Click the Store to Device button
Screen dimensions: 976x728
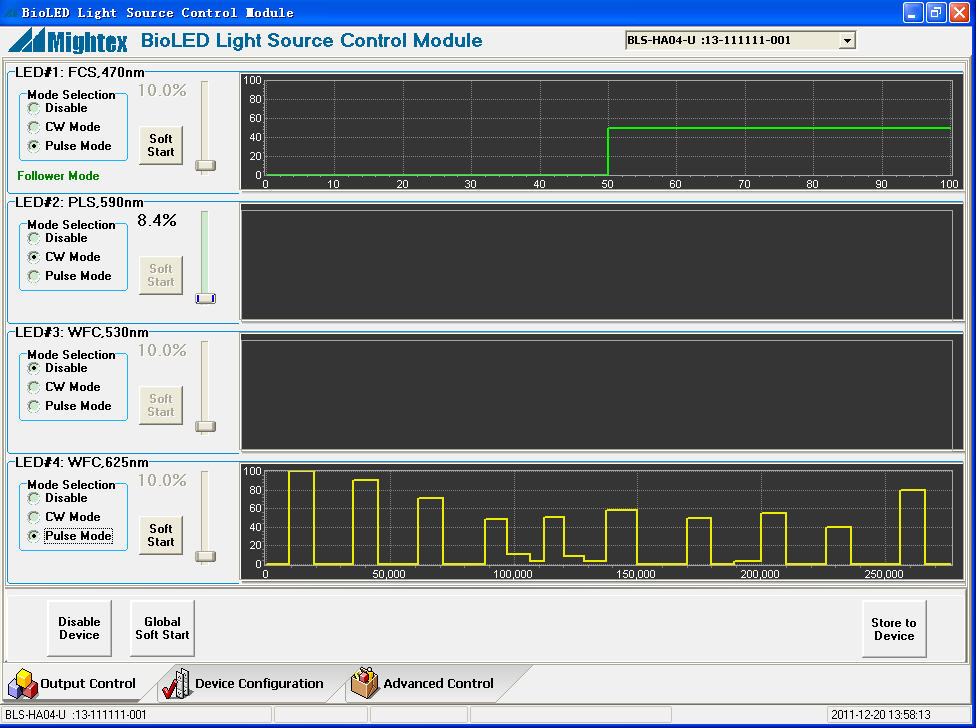tap(893, 628)
